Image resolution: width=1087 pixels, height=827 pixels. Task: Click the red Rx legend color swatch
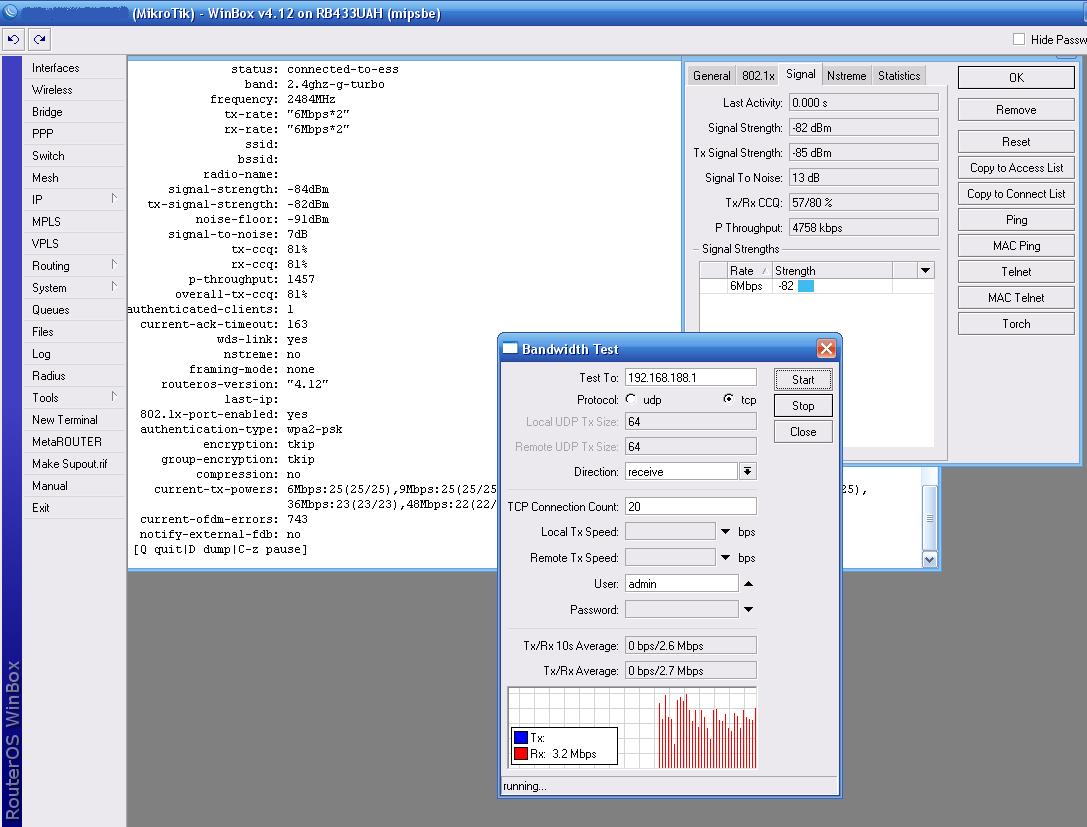tap(521, 754)
